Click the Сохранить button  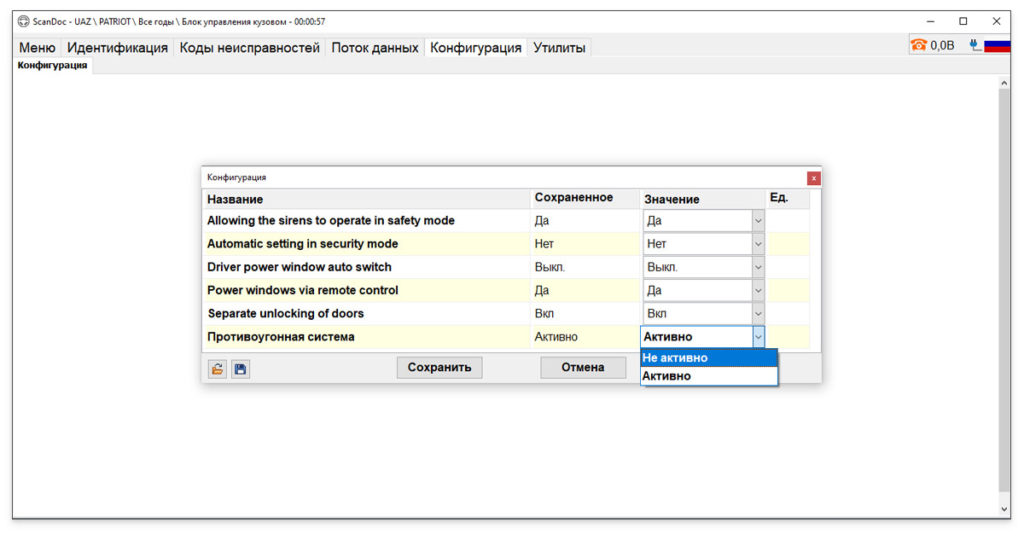[x=440, y=368]
